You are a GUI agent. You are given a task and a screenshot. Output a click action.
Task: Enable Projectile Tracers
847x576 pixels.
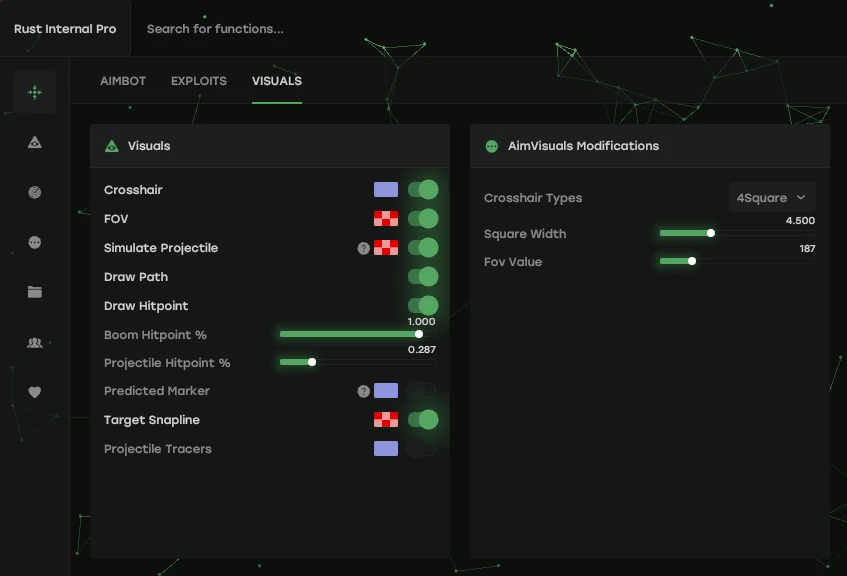tap(421, 448)
